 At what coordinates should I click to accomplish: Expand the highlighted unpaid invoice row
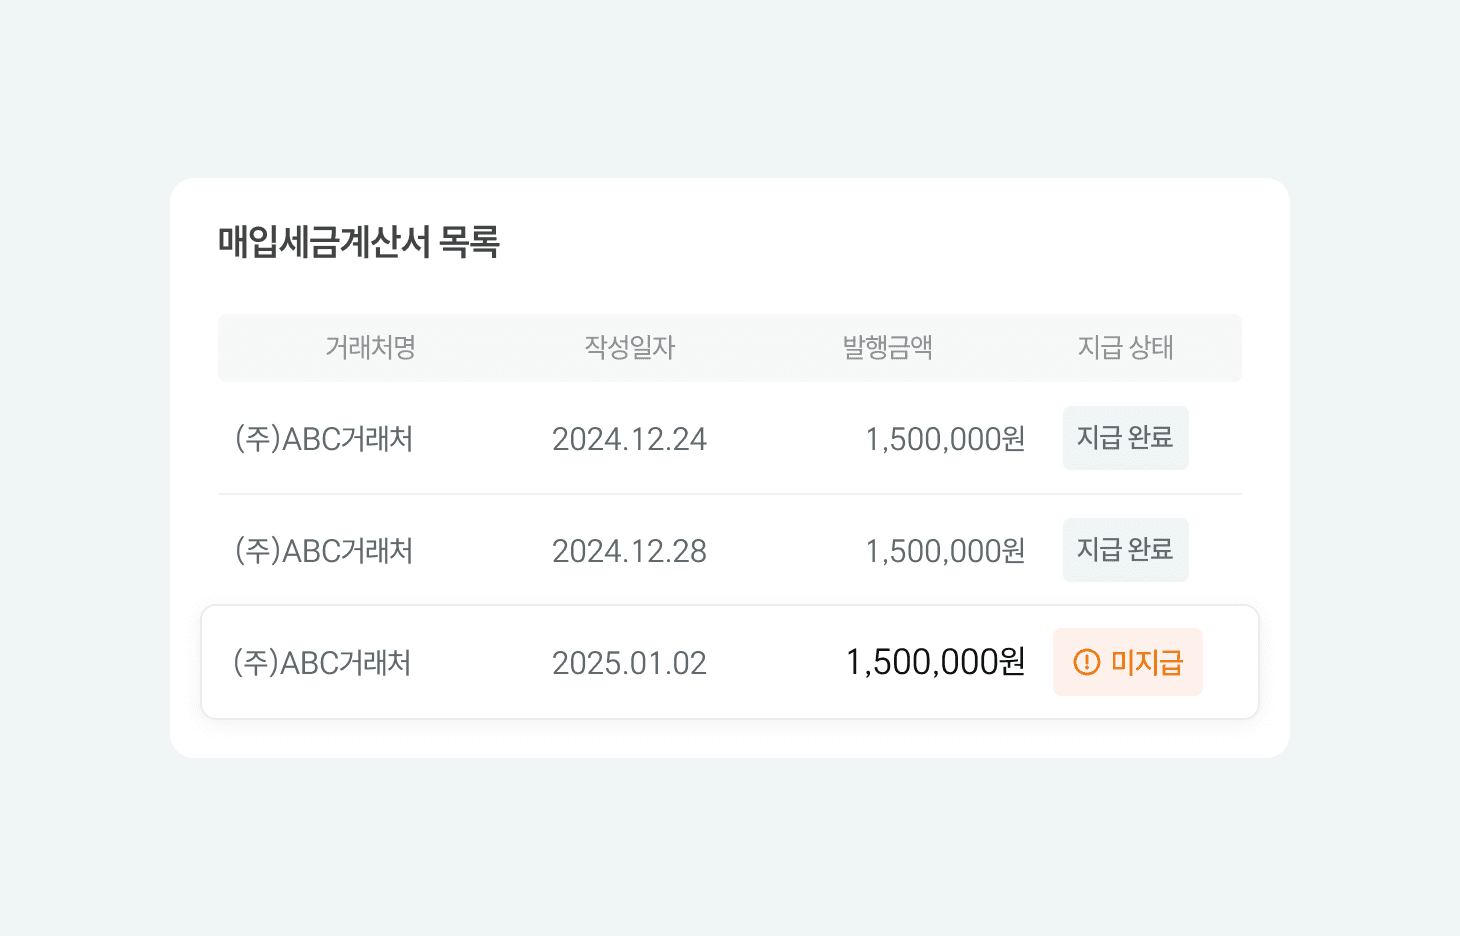tap(730, 661)
